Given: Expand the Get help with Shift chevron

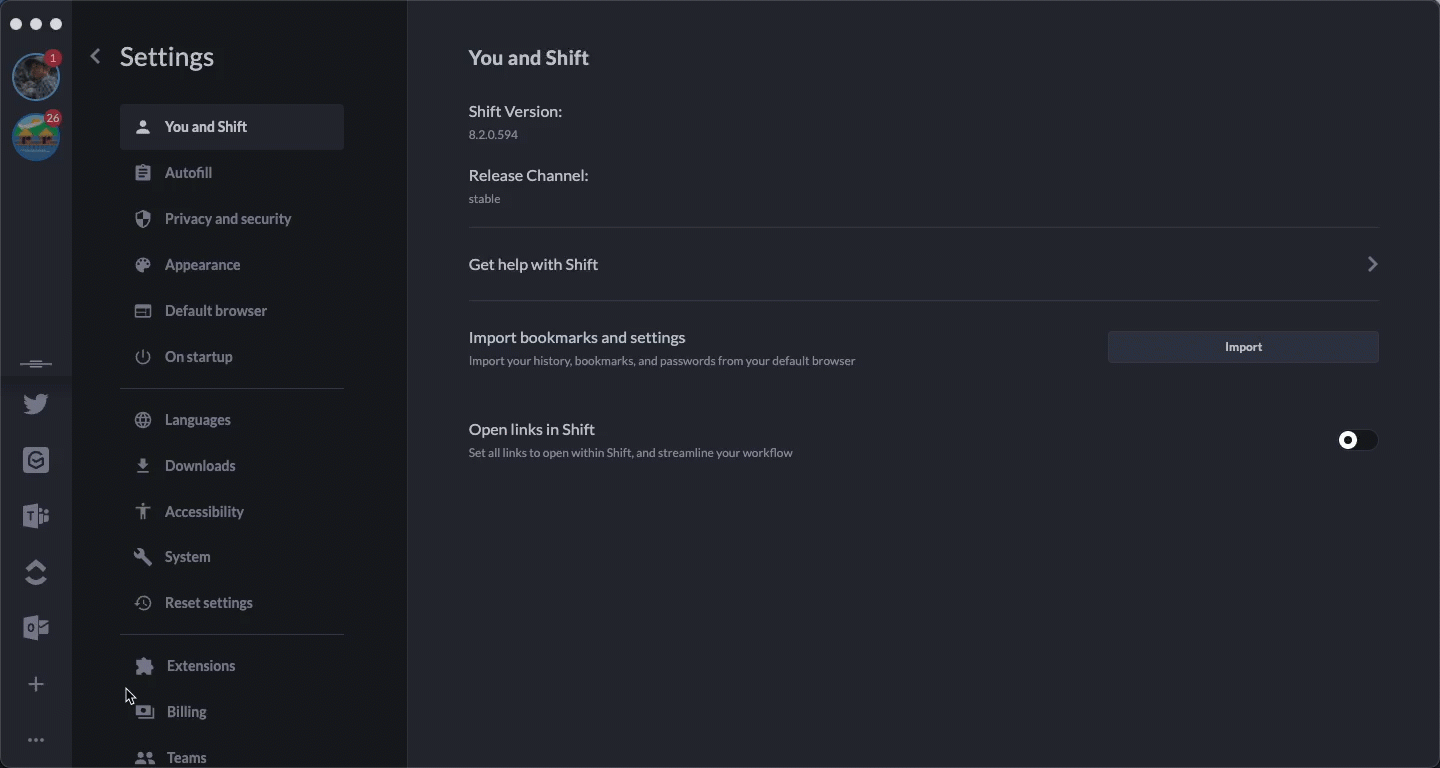Looking at the screenshot, I should (x=1372, y=264).
